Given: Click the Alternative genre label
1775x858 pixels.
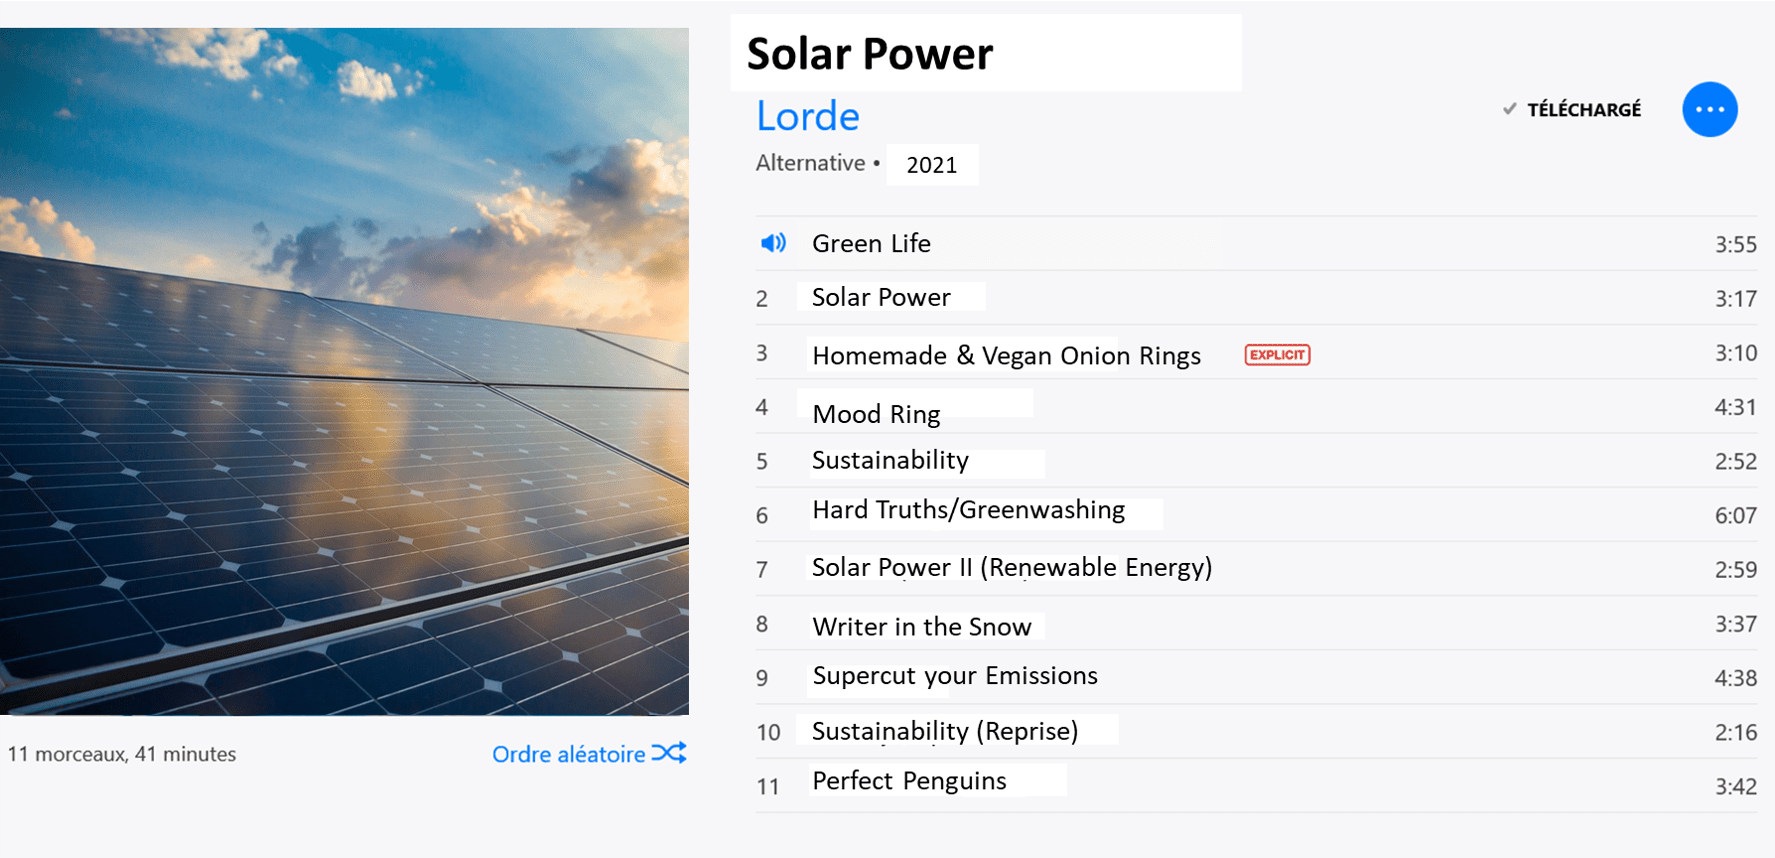Looking at the screenshot, I should pyautogui.click(x=810, y=163).
